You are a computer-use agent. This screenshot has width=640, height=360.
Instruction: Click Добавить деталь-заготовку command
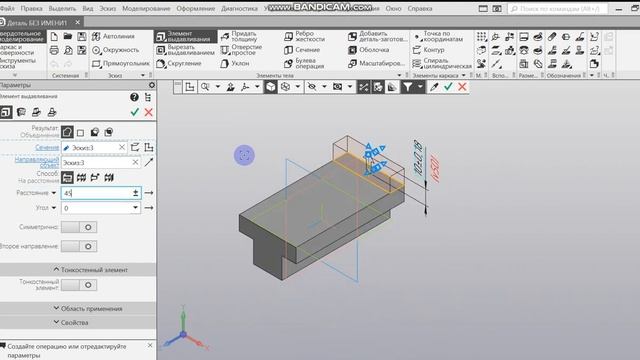pyautogui.click(x=378, y=36)
